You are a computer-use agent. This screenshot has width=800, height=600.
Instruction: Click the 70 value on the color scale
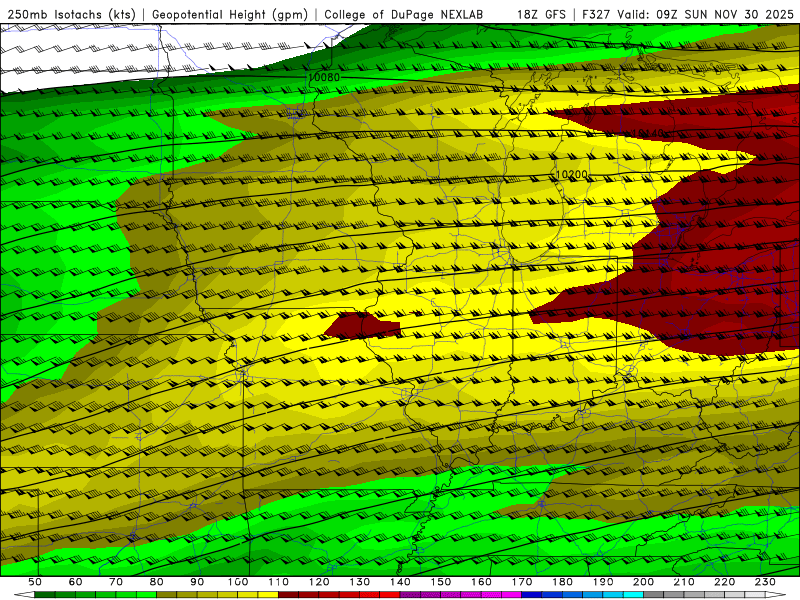tap(116, 582)
